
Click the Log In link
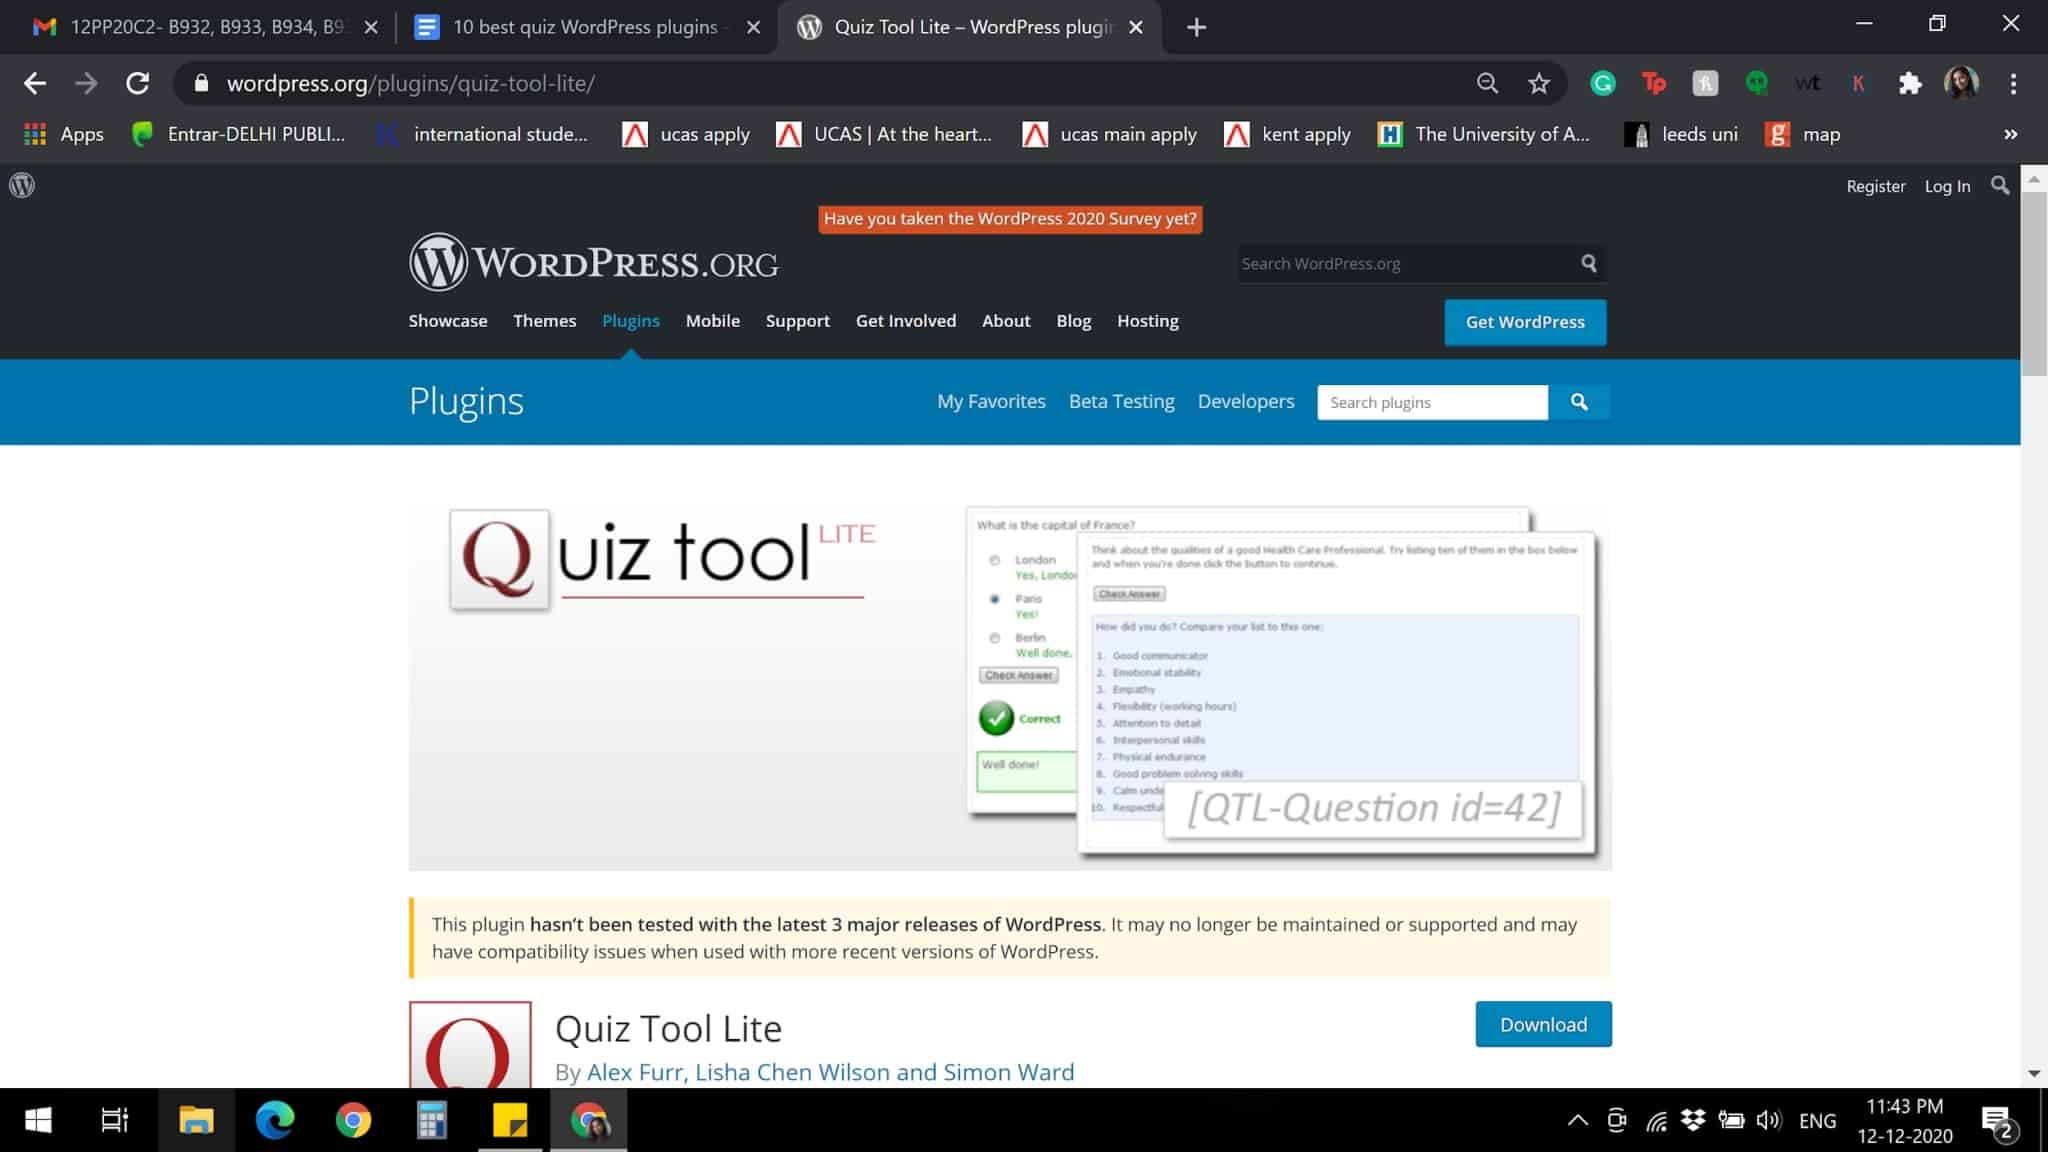(1947, 186)
